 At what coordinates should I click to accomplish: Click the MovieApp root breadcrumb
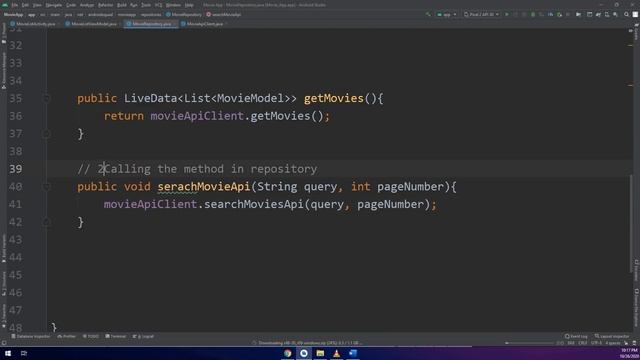(13, 14)
